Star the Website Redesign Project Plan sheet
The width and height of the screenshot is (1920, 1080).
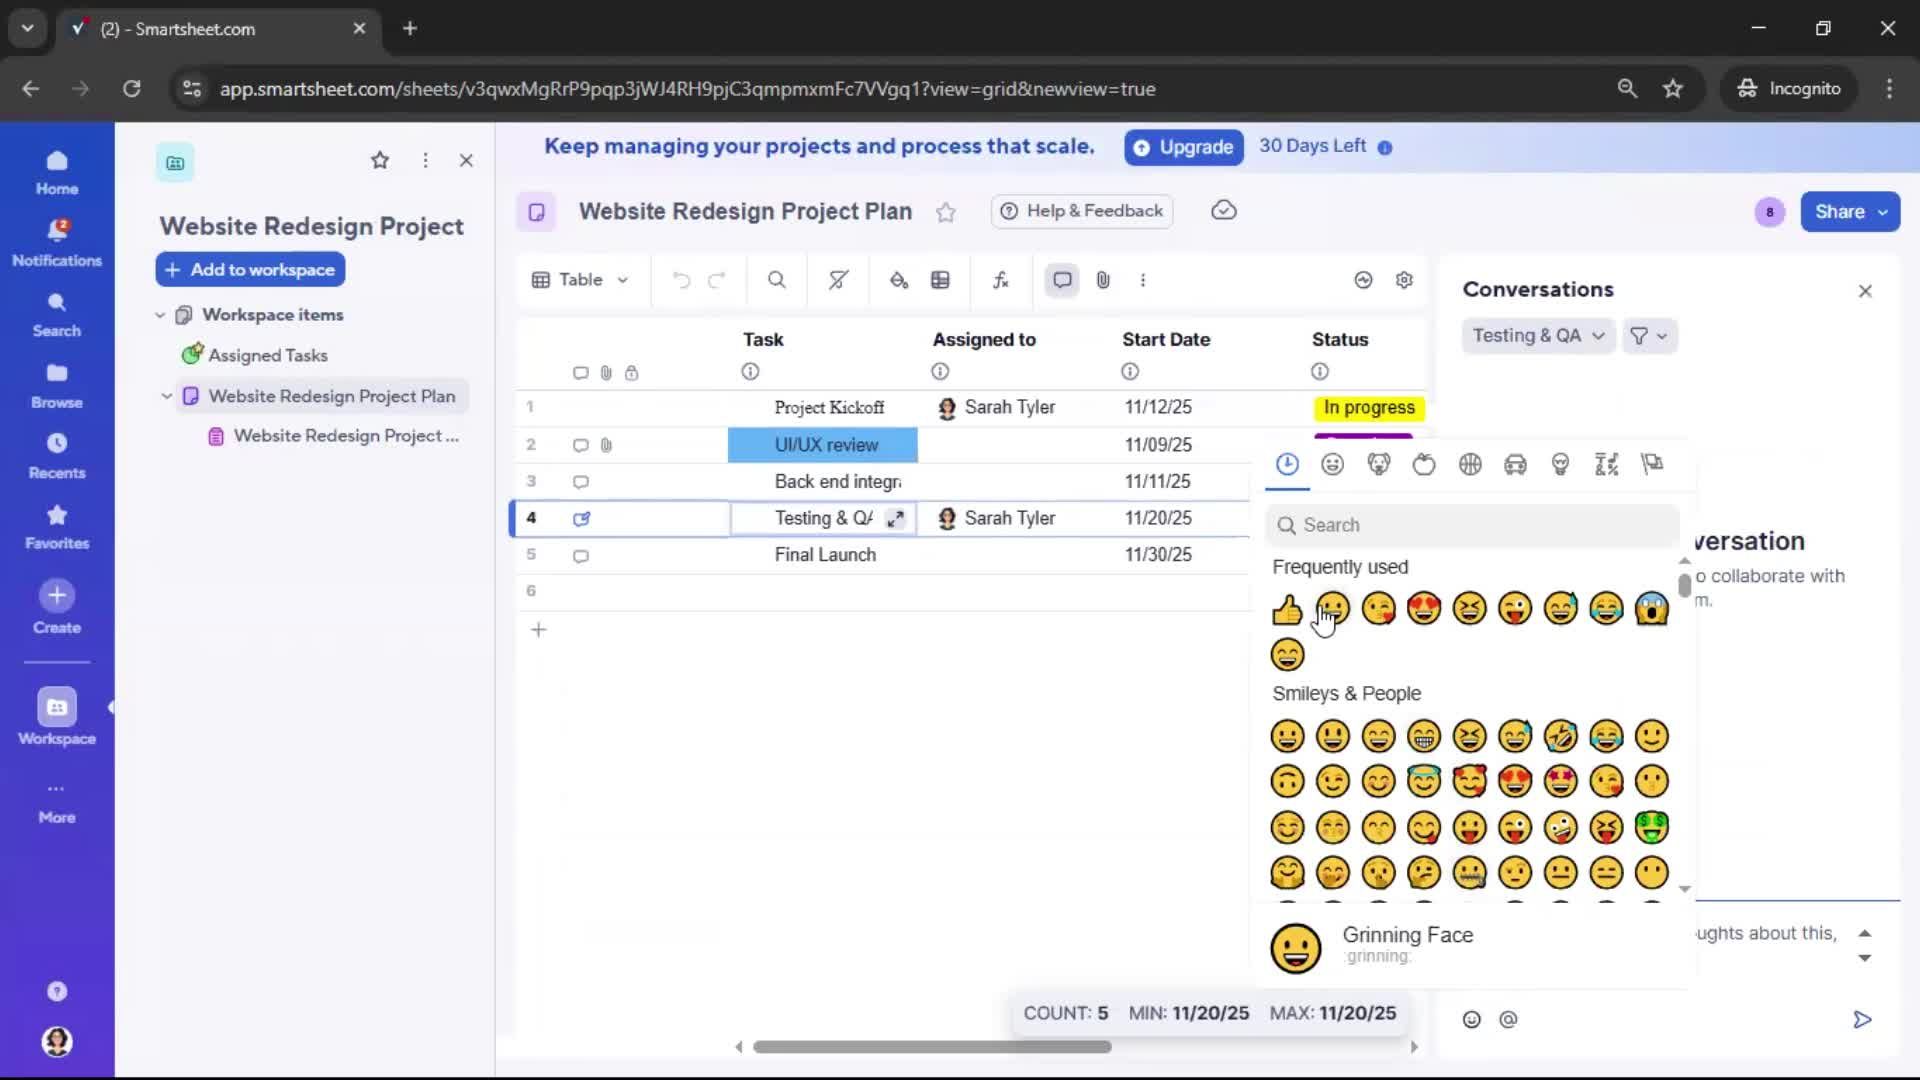coord(946,212)
